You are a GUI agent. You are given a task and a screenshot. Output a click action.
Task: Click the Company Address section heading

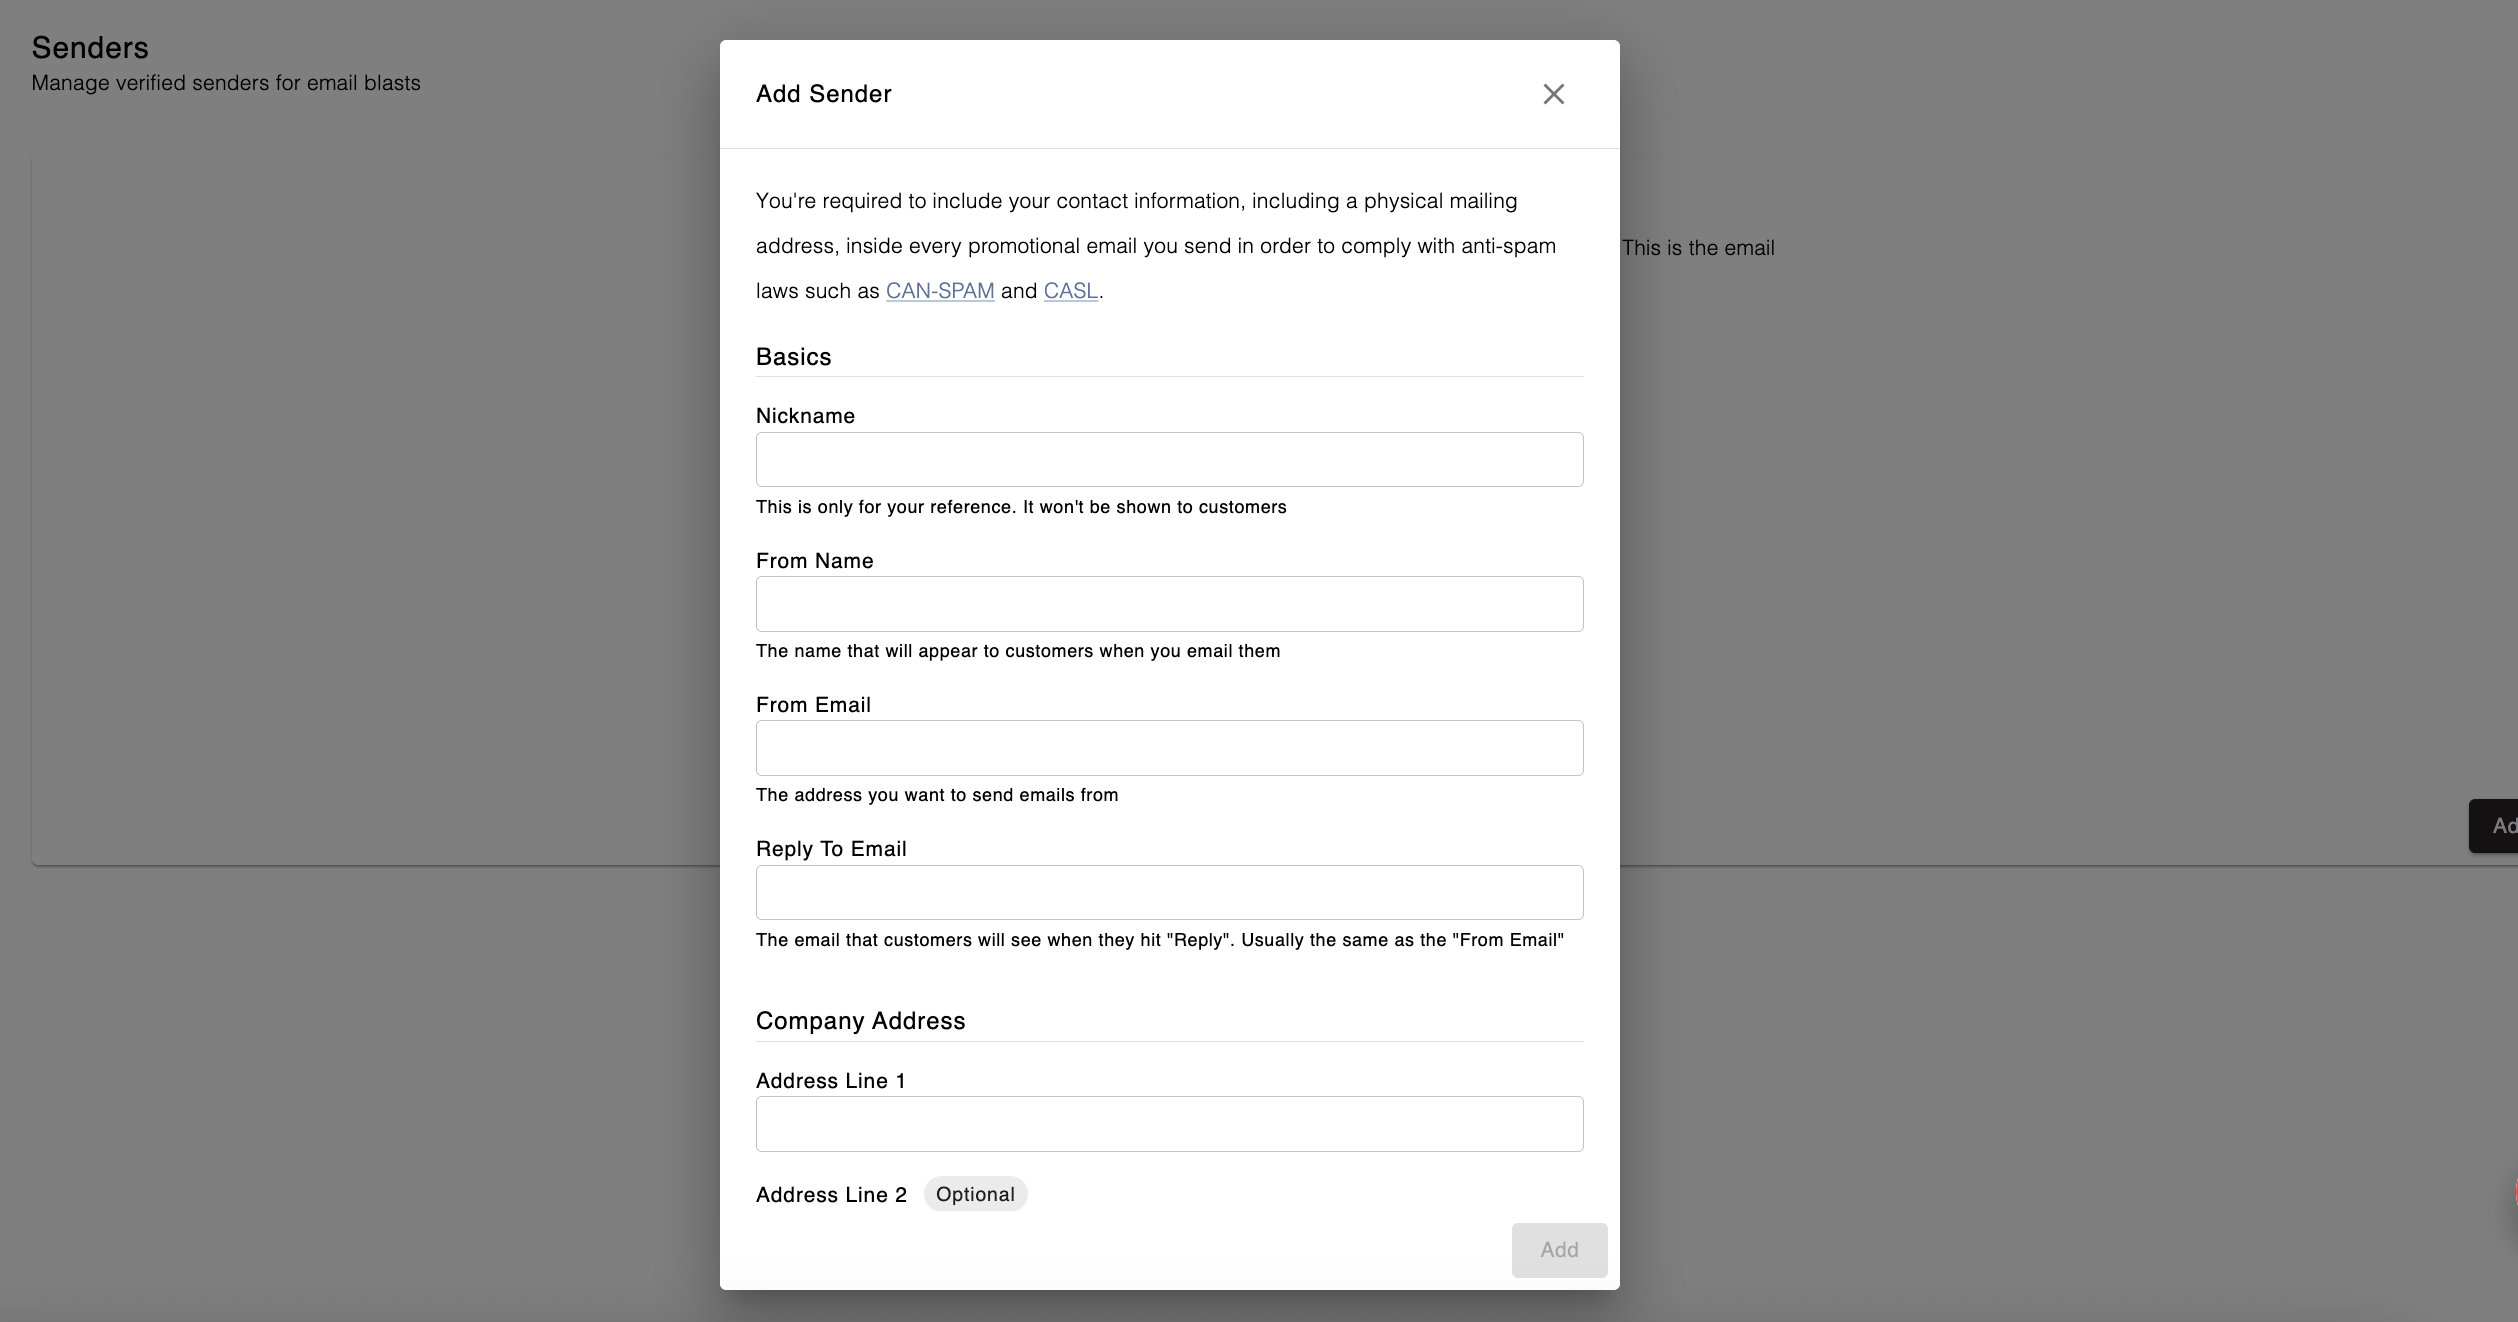(860, 1021)
